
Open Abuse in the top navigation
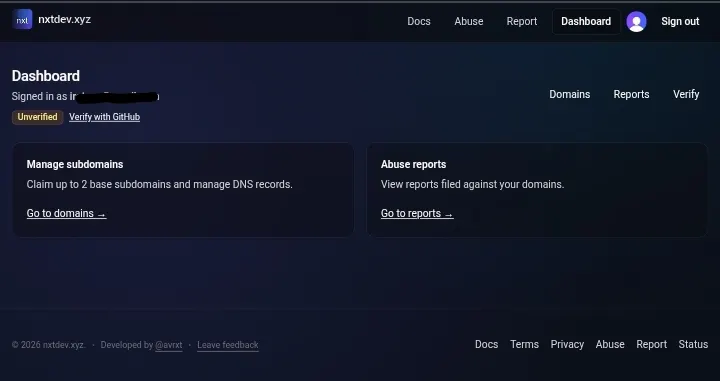pyautogui.click(x=468, y=22)
